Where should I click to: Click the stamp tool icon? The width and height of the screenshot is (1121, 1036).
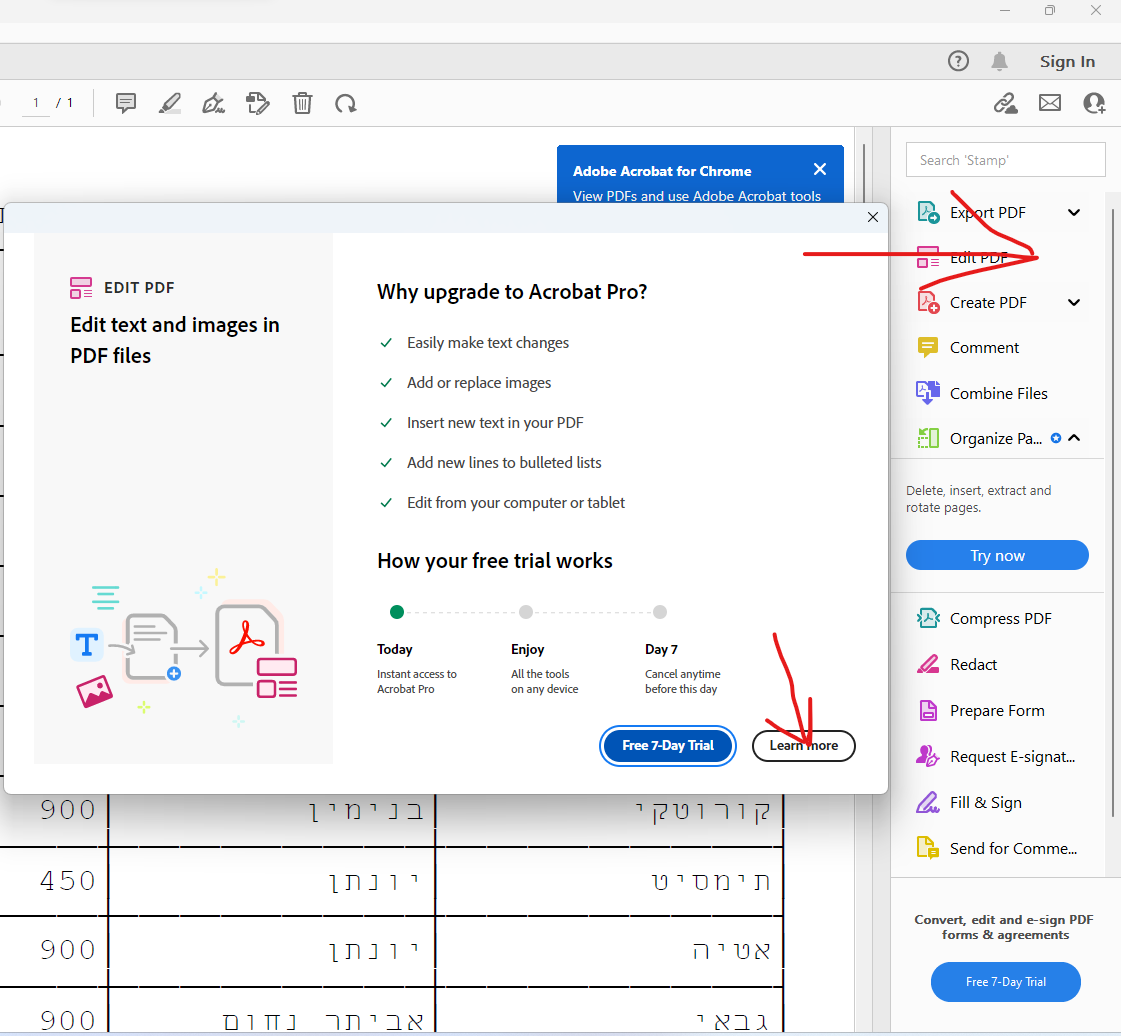point(257,104)
